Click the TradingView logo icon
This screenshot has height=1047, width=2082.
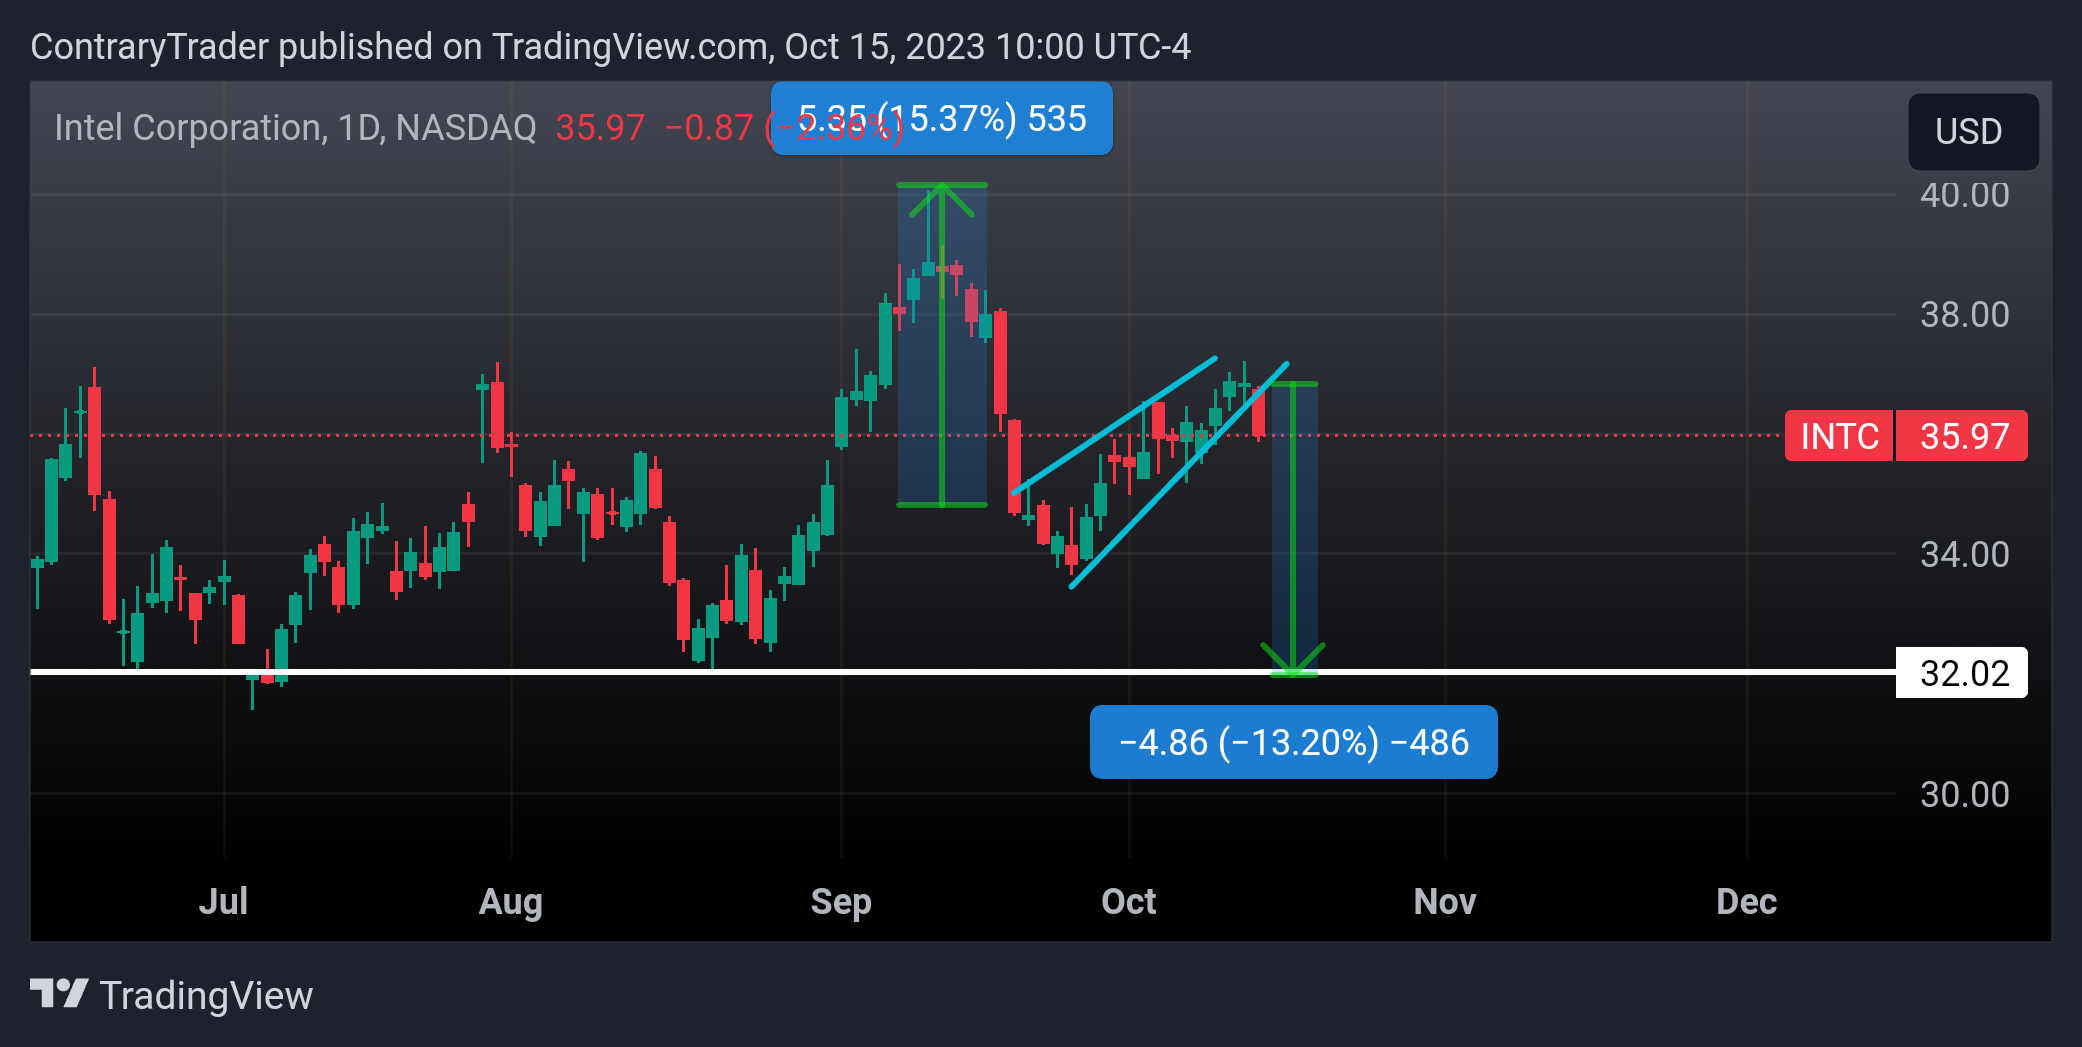tap(59, 994)
